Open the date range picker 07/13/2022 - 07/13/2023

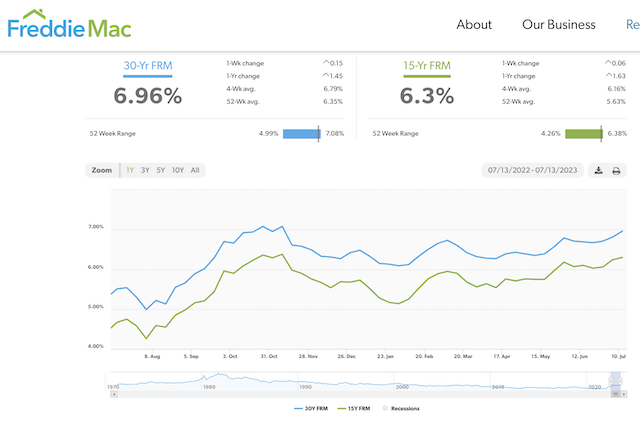(531, 170)
